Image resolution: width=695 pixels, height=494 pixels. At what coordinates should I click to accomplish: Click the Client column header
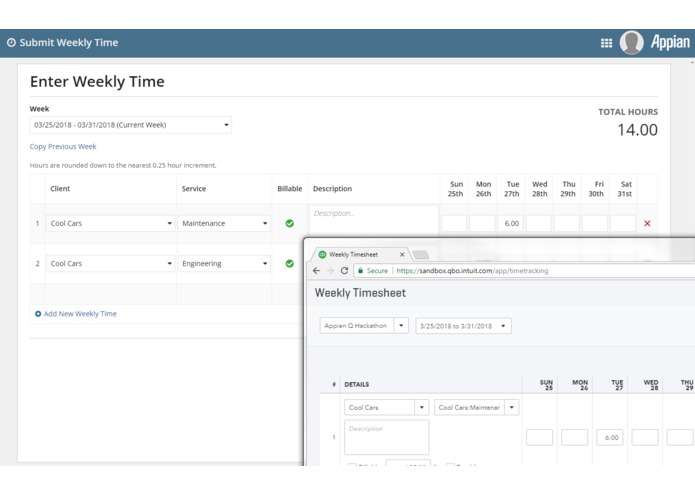(x=60, y=189)
